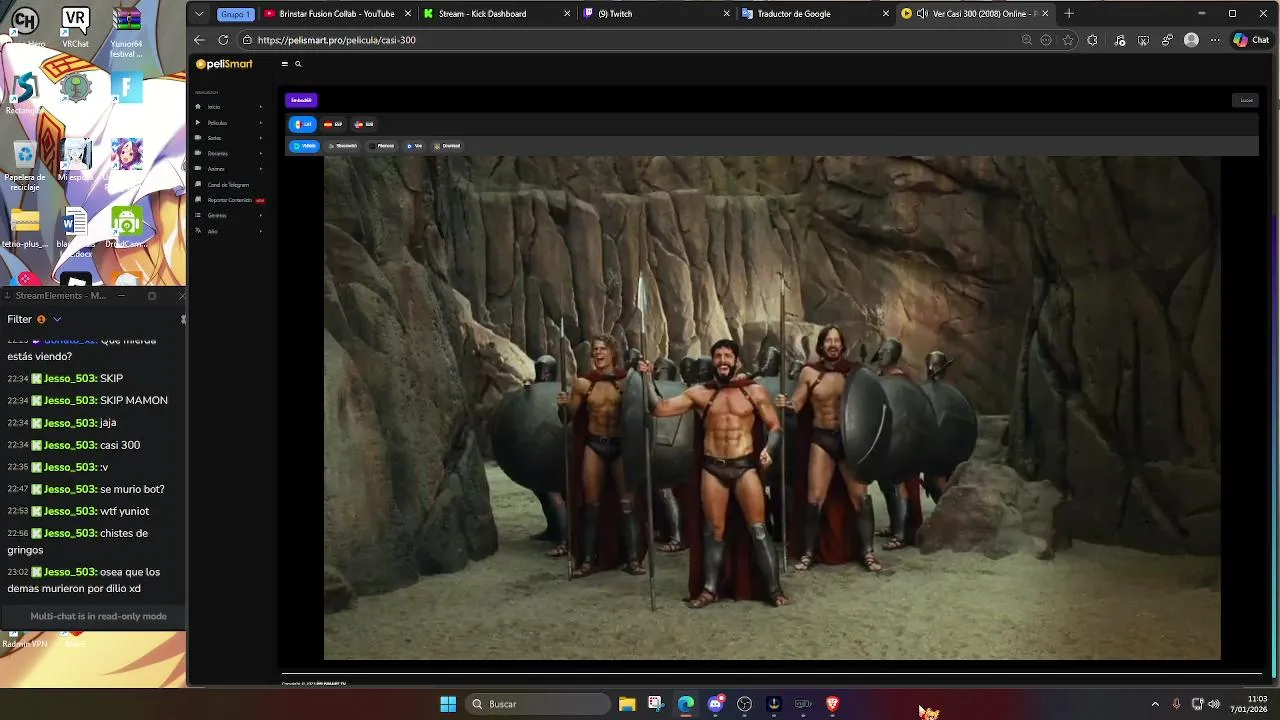Screen dimensions: 1280x720
Task: Click the movie video player
Action: tap(771, 408)
